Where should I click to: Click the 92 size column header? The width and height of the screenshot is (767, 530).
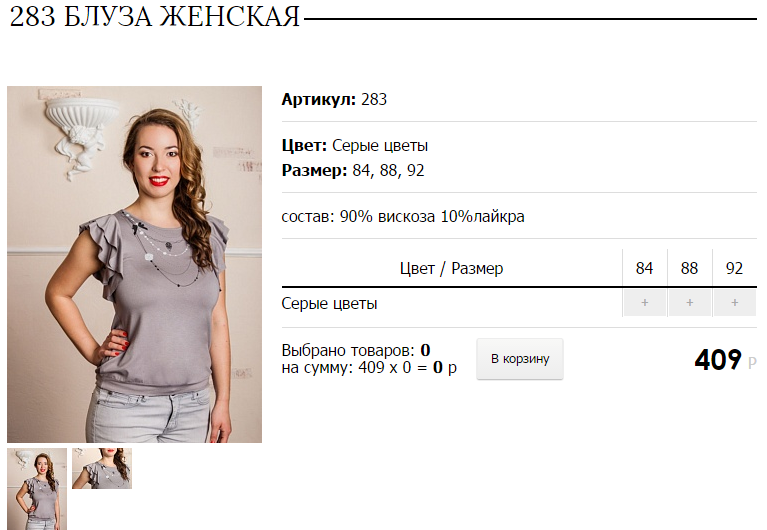tap(734, 268)
